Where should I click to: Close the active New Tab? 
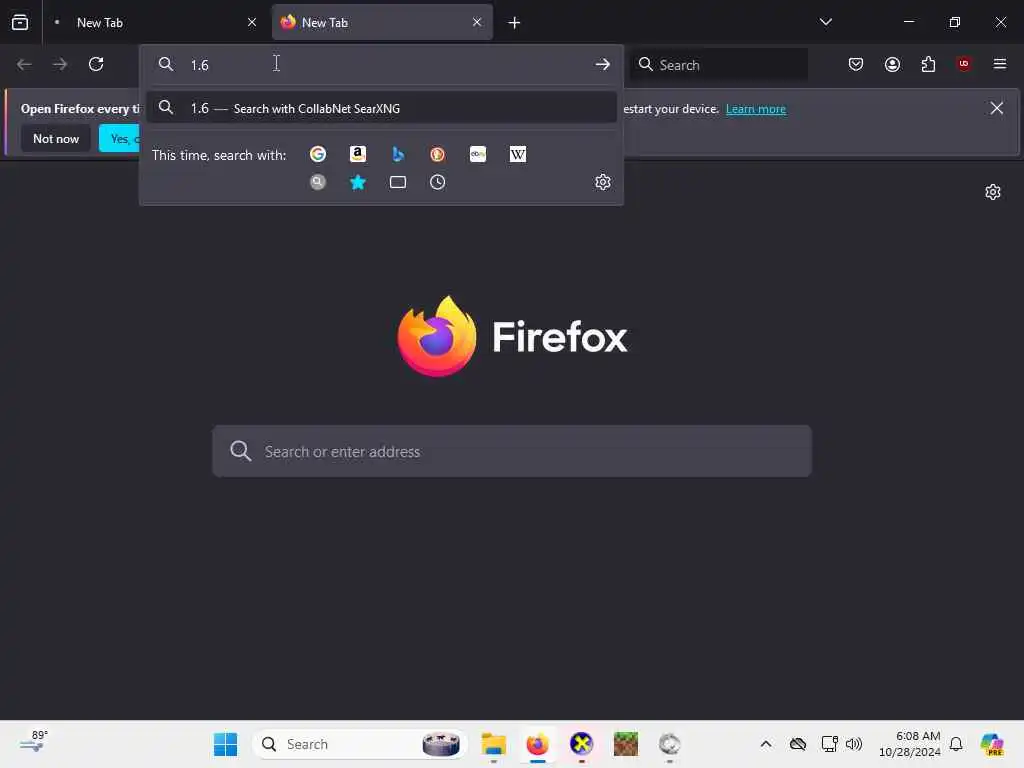coord(477,22)
